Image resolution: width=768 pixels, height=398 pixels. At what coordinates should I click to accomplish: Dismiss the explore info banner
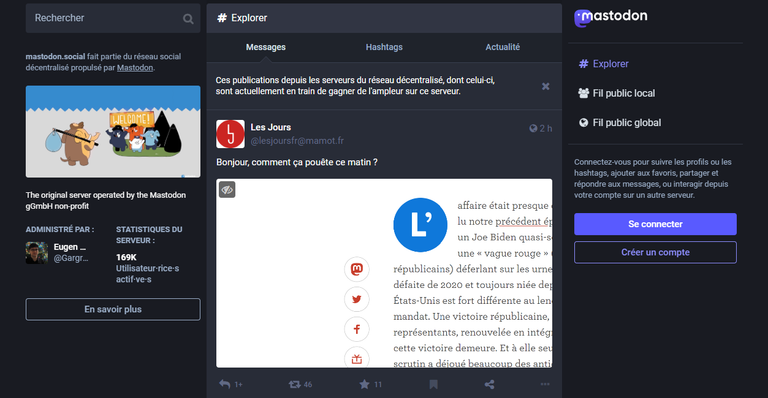point(545,86)
